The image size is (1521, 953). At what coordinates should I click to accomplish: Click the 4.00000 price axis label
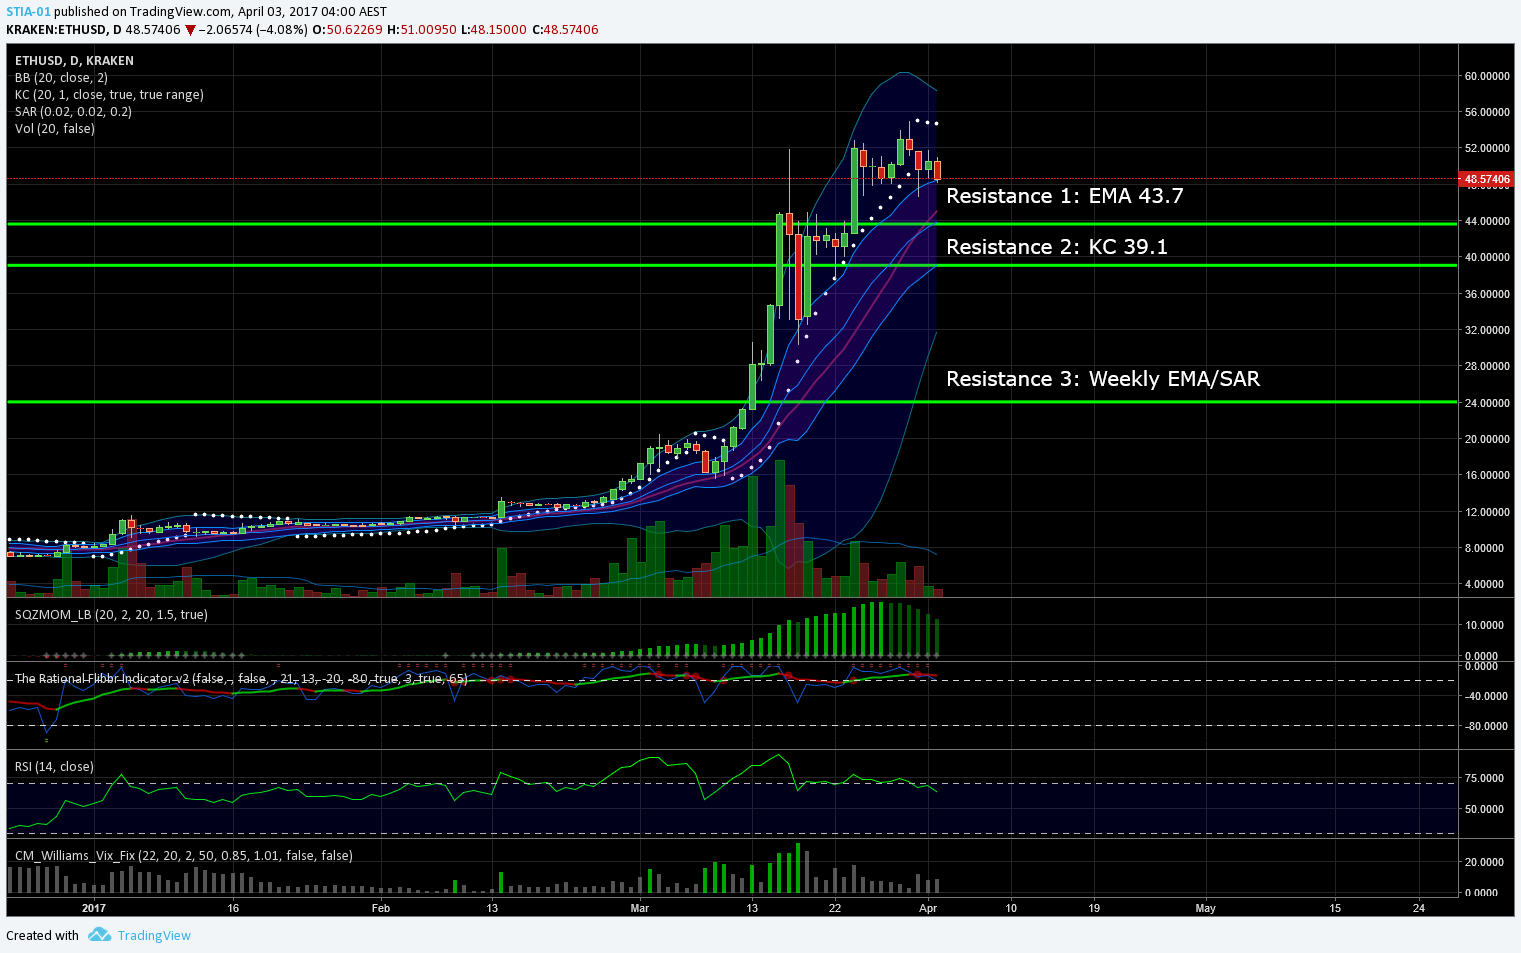pyautogui.click(x=1484, y=584)
